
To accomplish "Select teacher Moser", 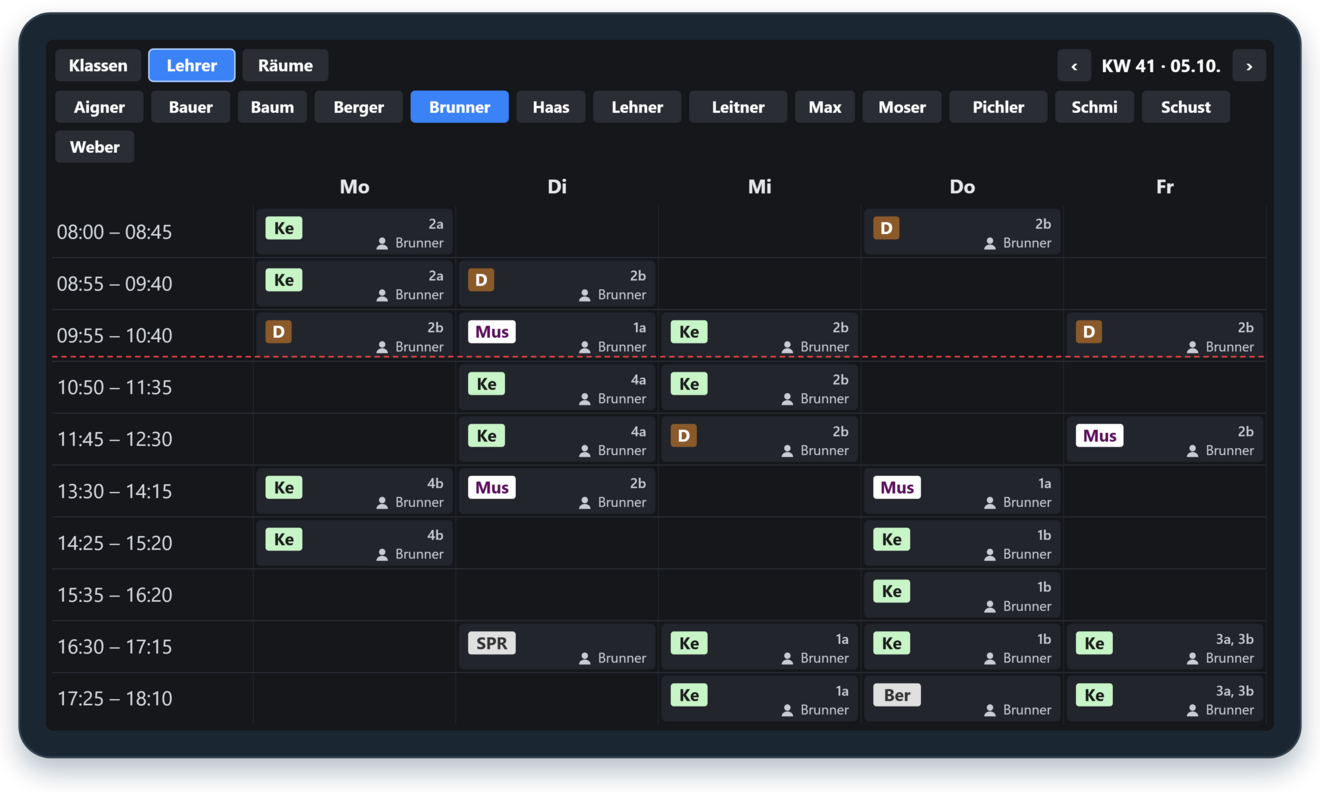I will [902, 107].
